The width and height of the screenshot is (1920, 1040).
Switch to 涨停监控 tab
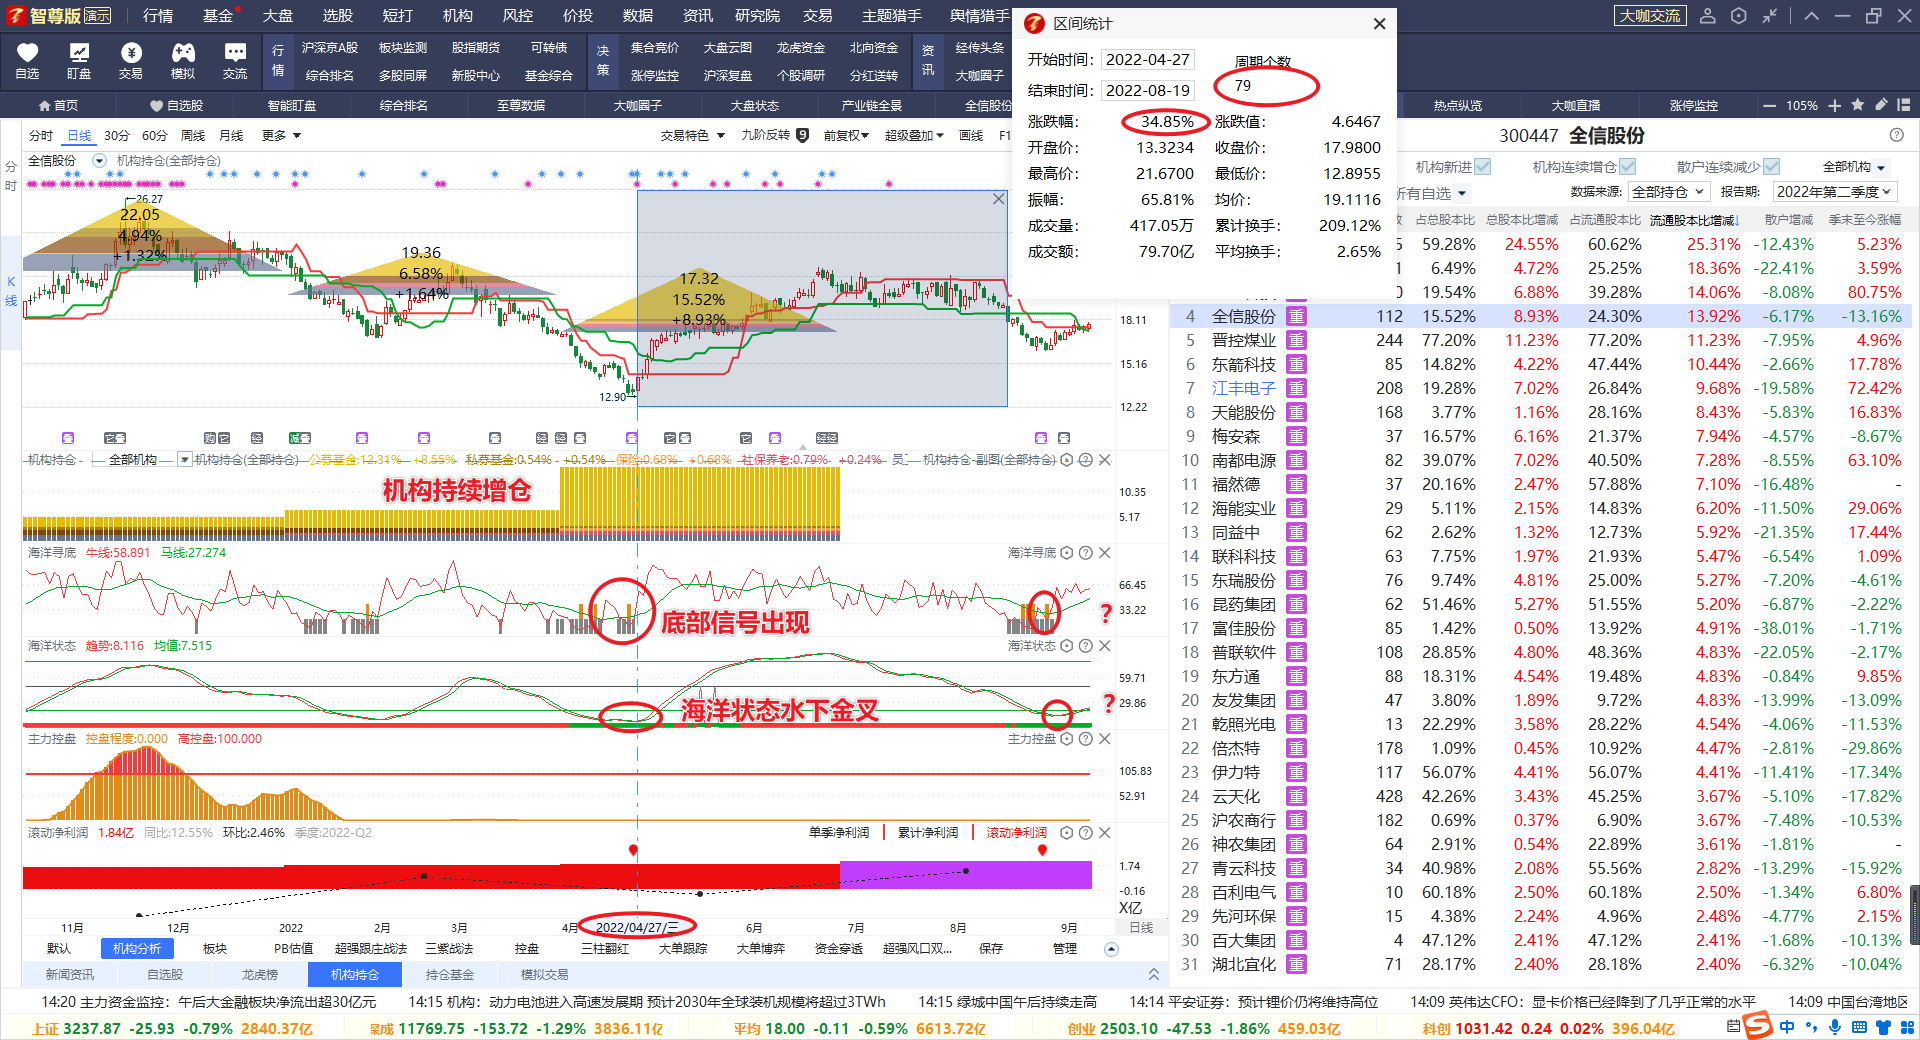click(x=1693, y=105)
